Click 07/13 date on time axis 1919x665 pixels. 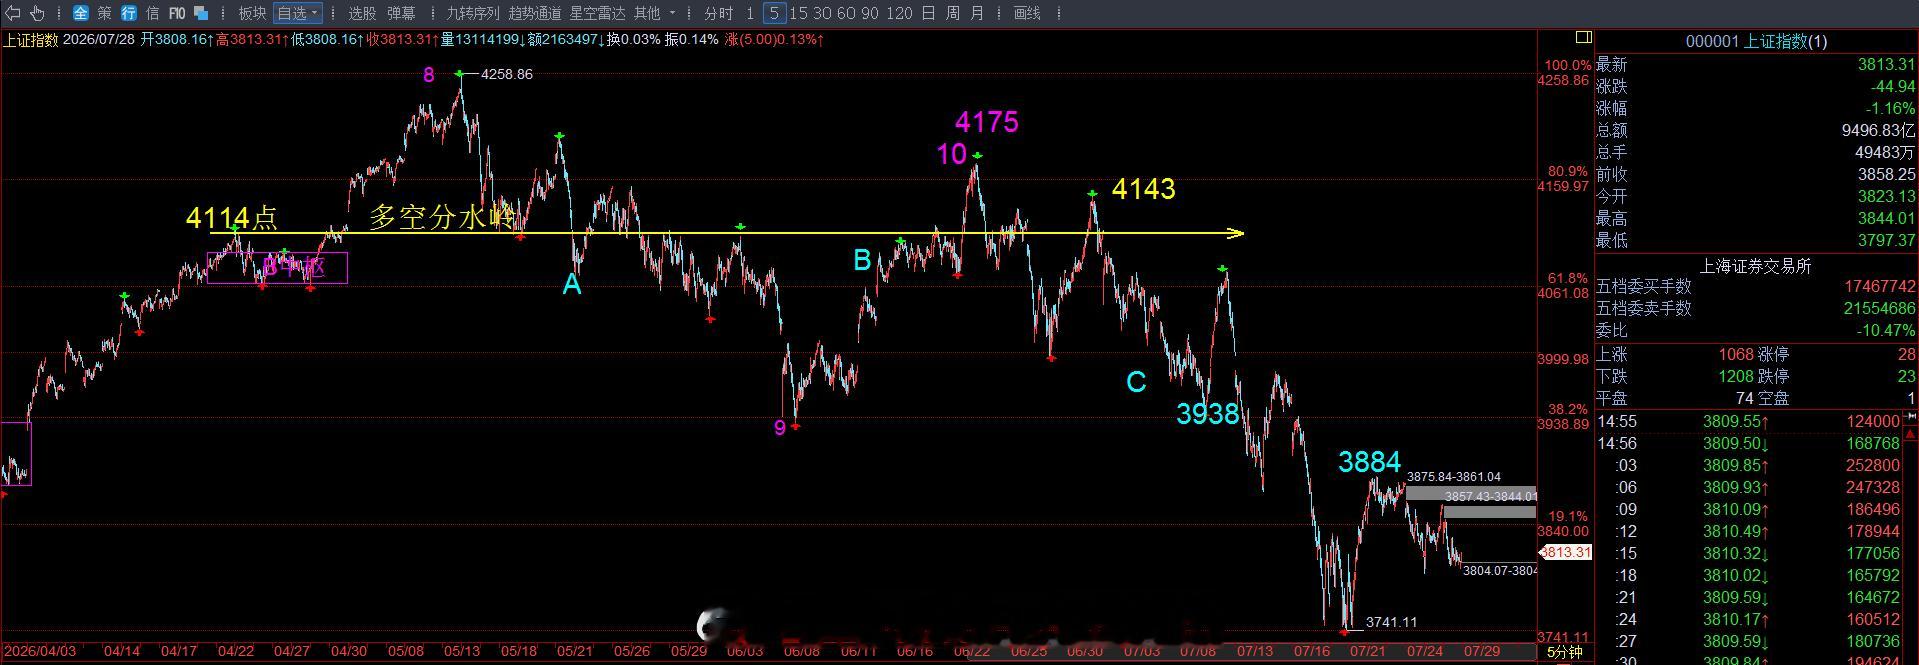(x=1255, y=651)
